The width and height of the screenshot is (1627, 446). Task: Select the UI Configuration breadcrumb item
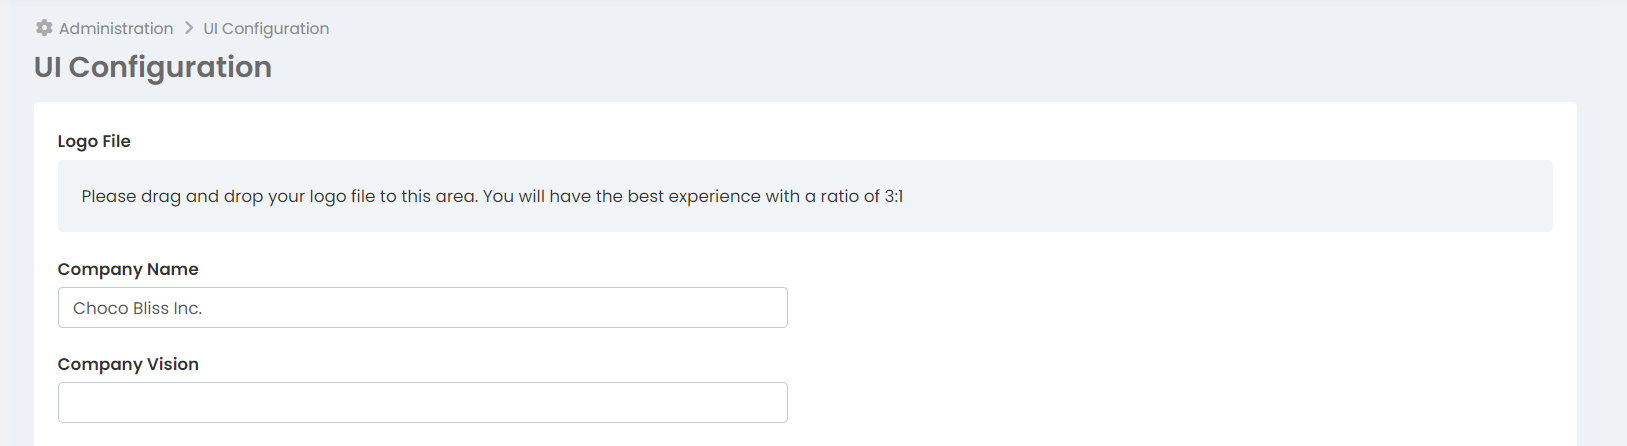tap(266, 28)
